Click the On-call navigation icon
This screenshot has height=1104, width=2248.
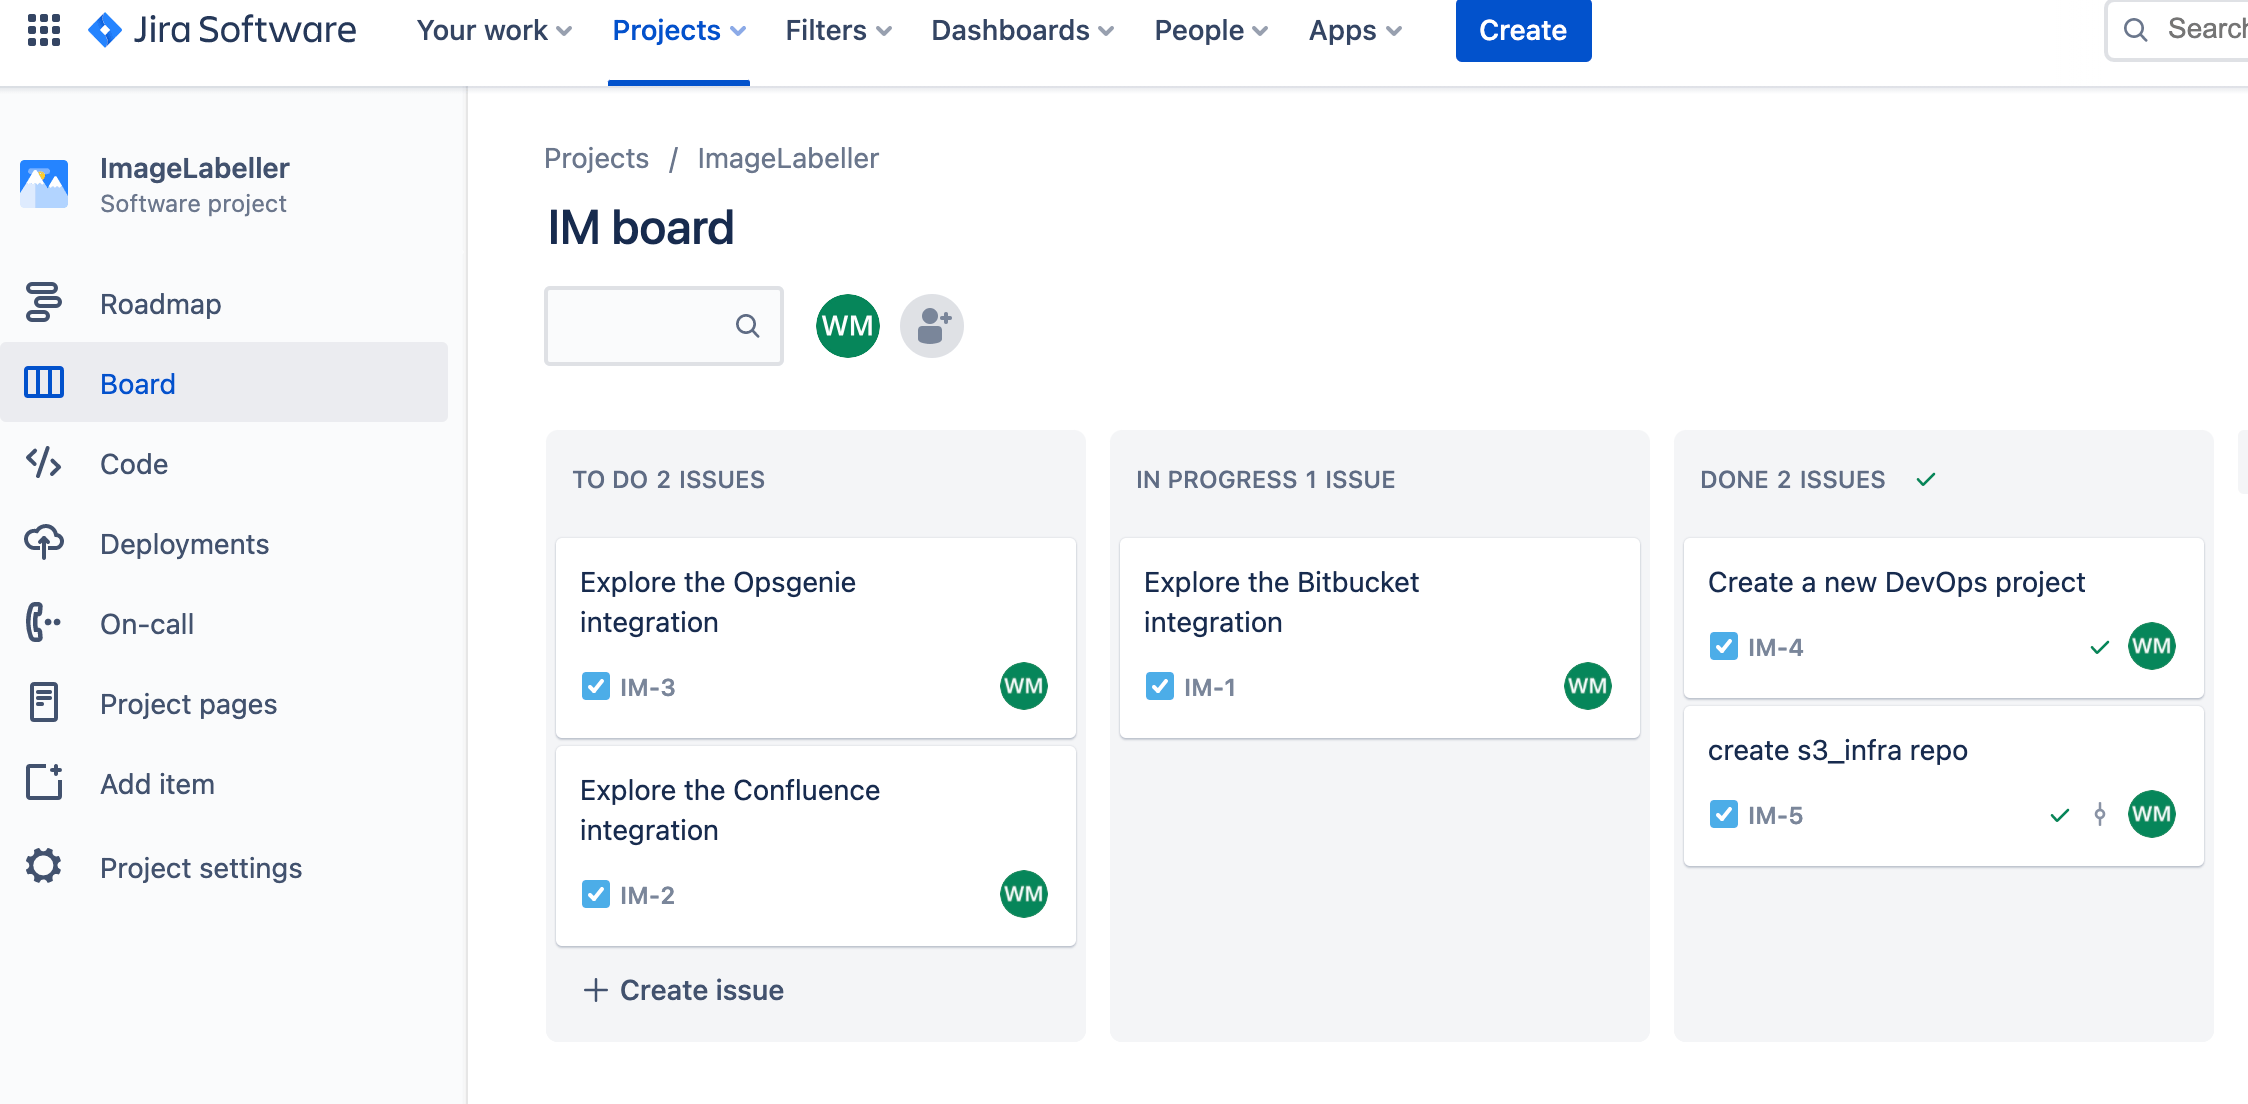44,622
